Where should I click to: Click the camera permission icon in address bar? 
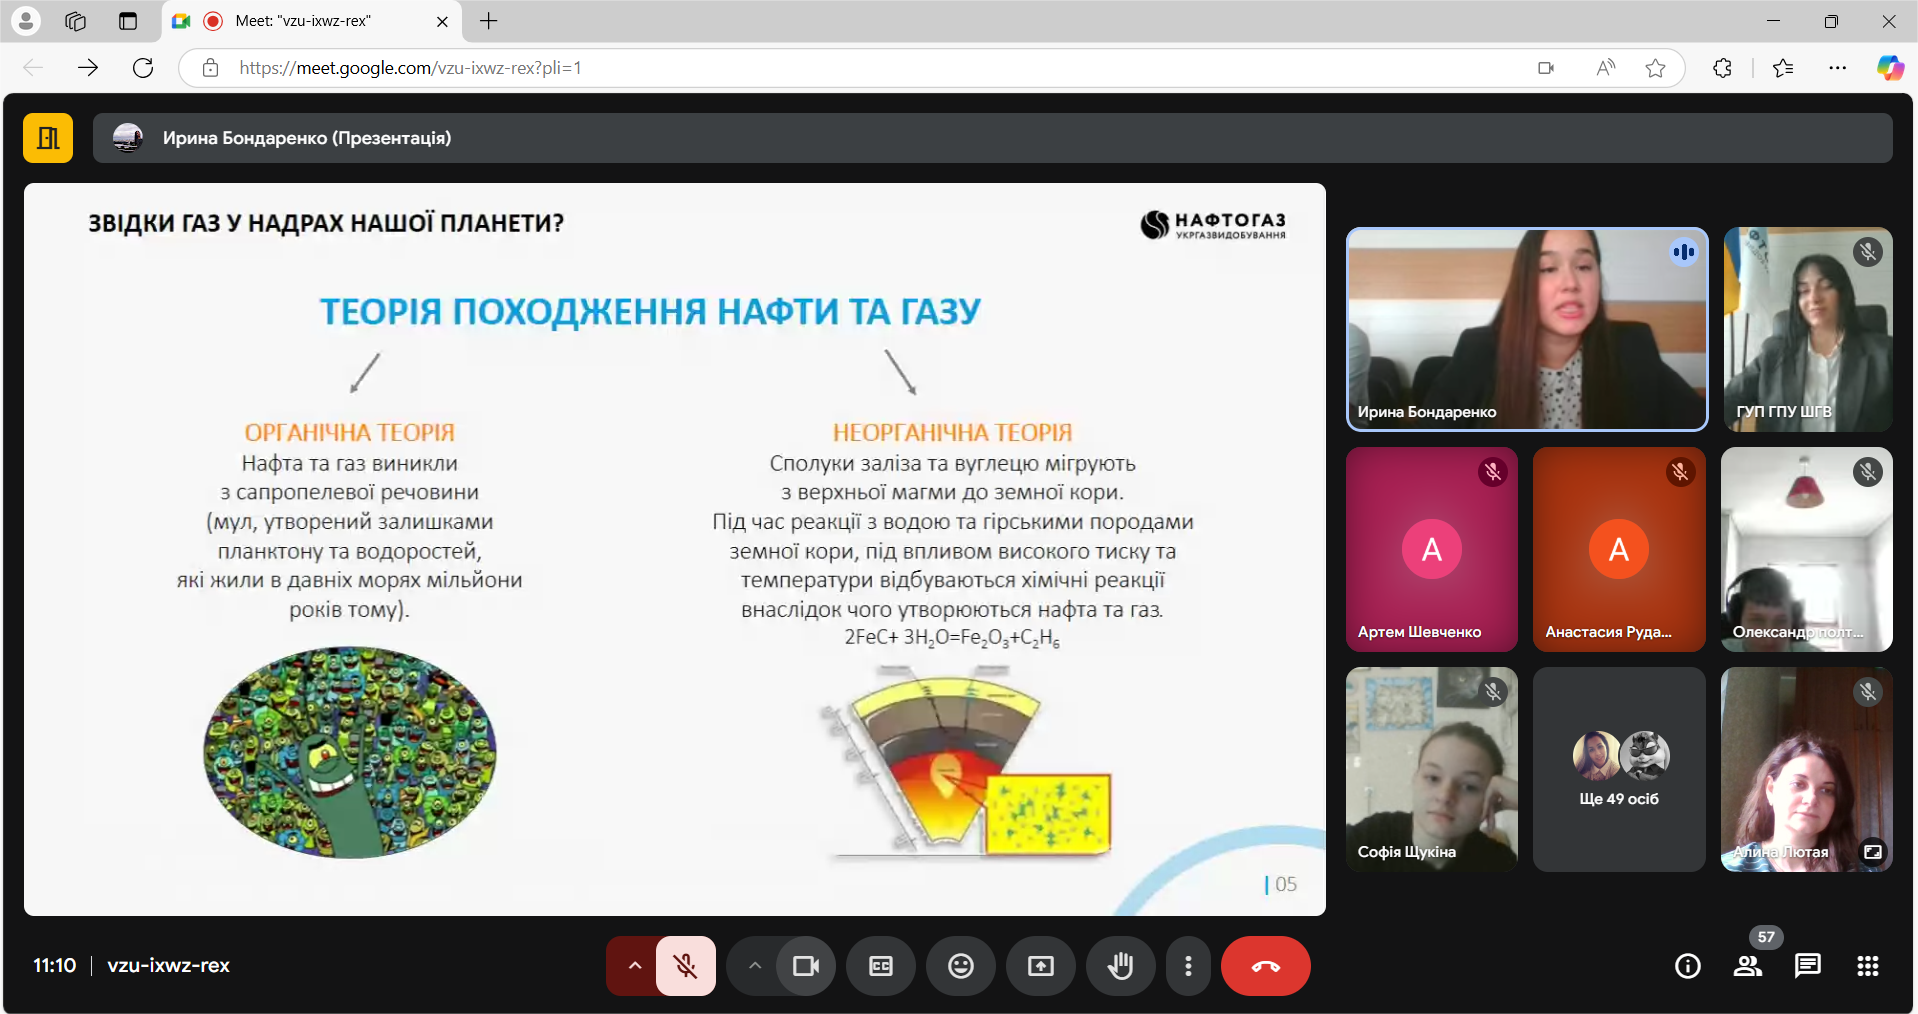click(x=1546, y=68)
